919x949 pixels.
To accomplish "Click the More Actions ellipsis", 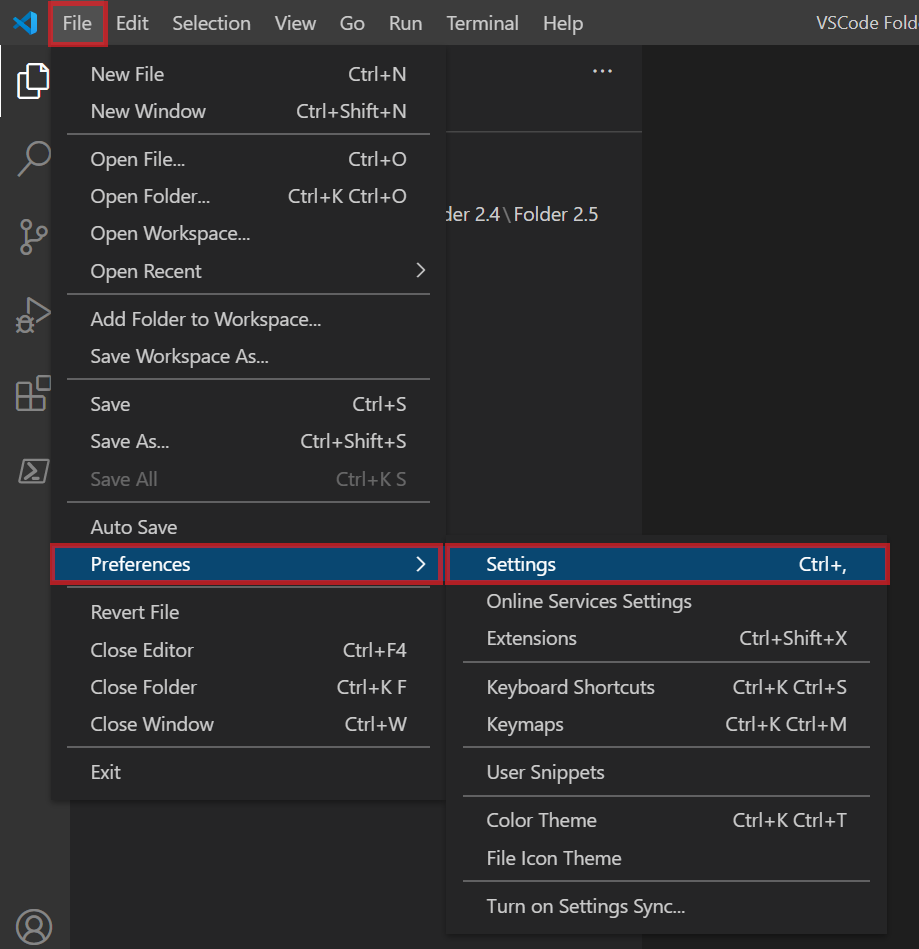I will [602, 69].
